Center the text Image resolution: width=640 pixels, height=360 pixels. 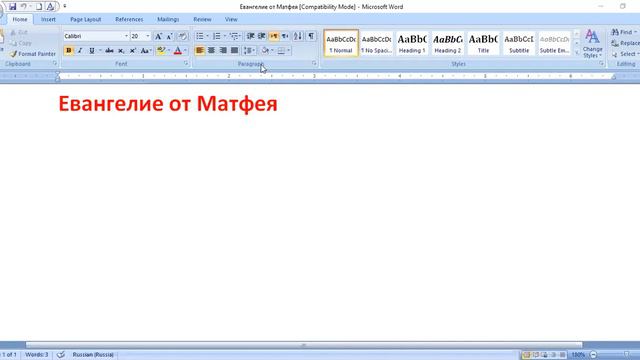[211, 51]
